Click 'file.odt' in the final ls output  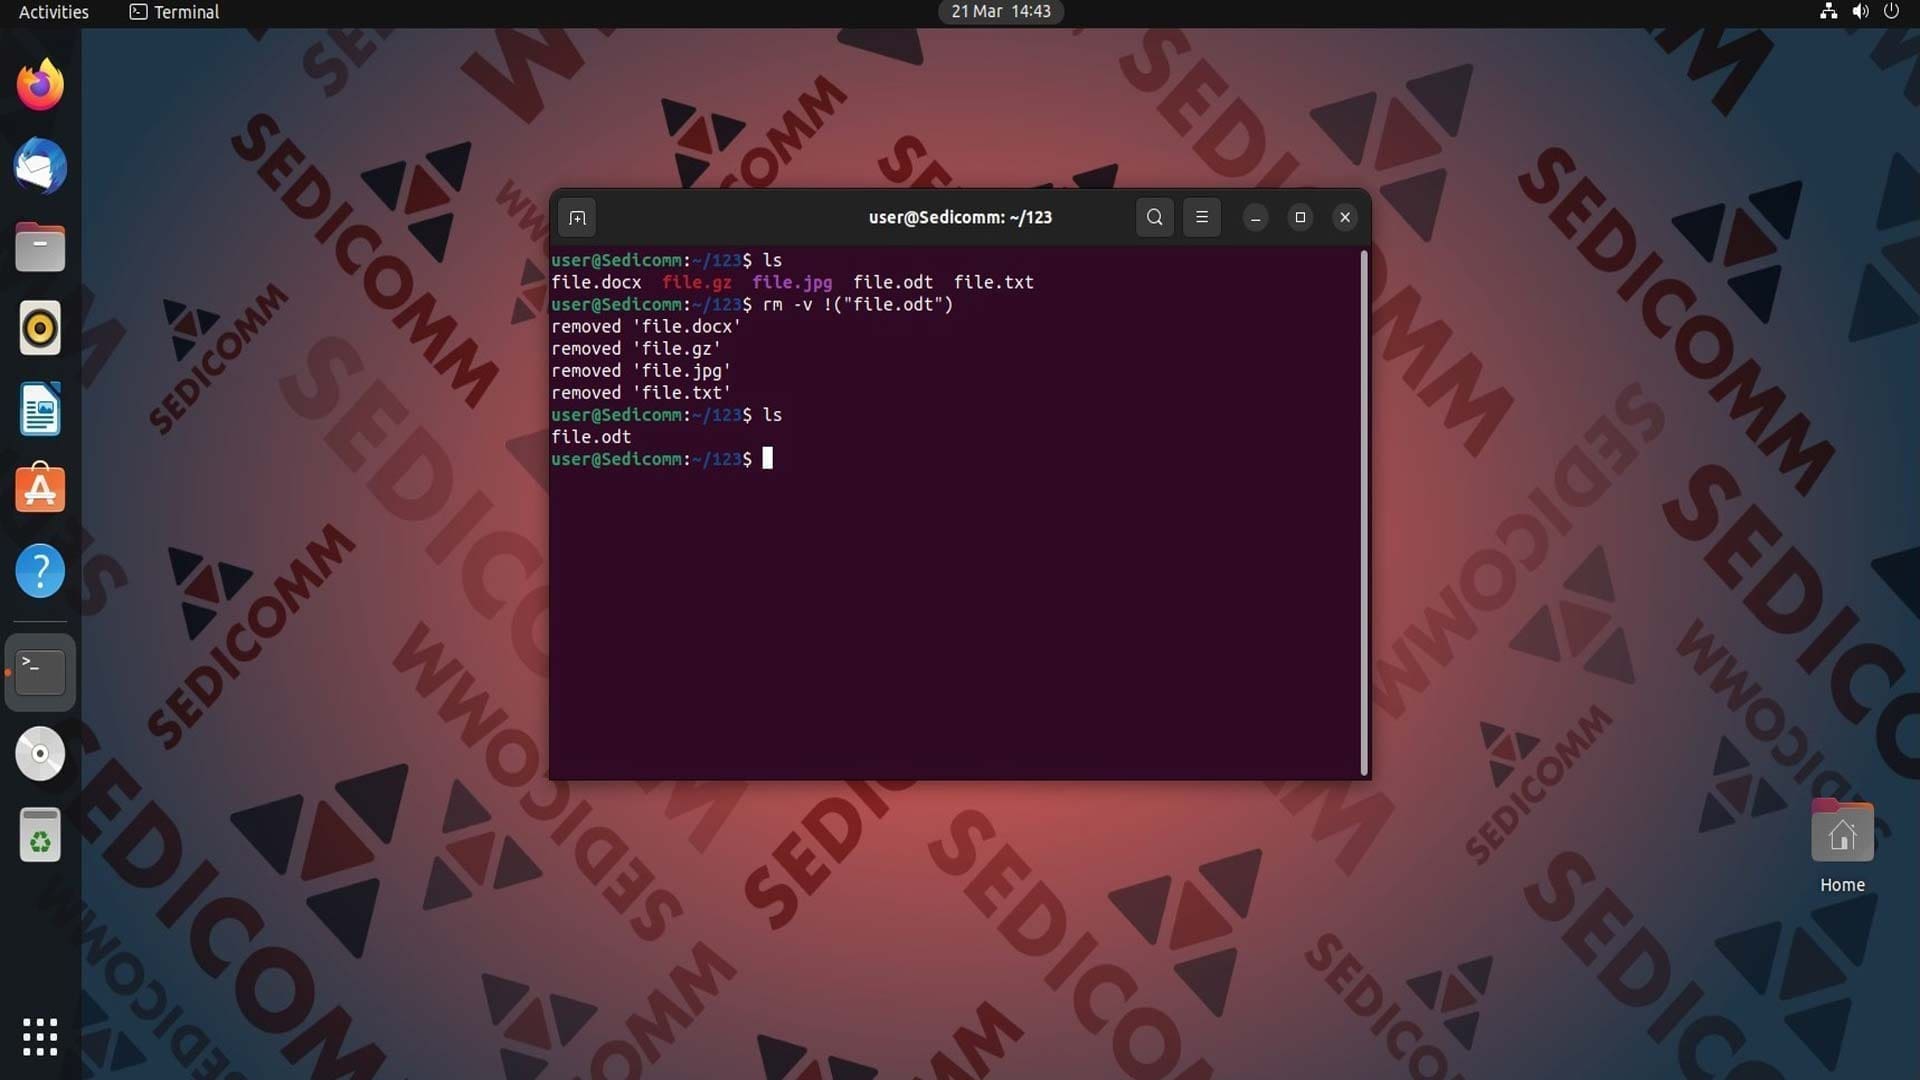591,437
